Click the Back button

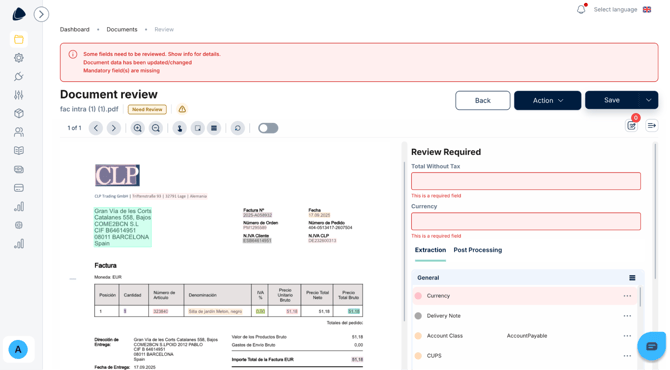click(483, 100)
